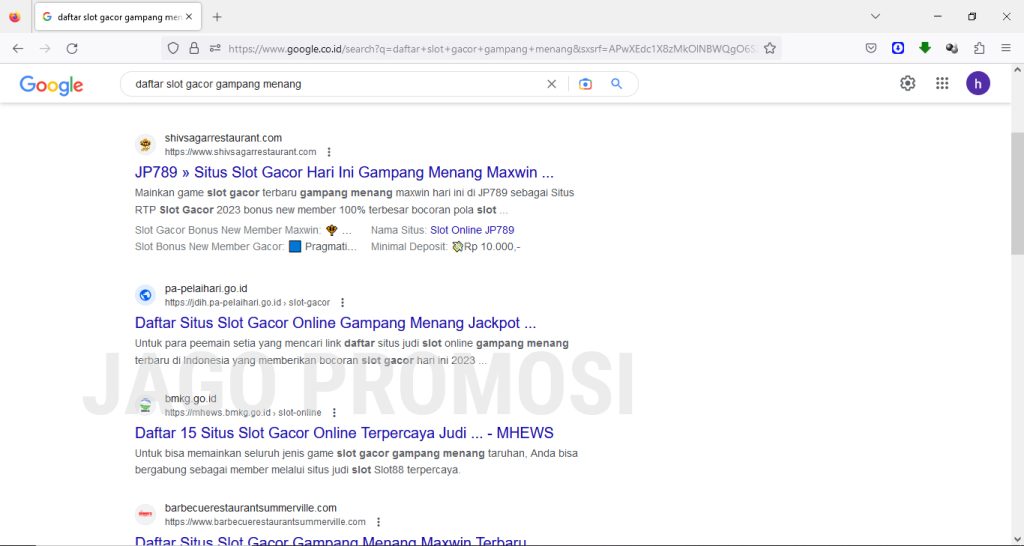
Task: Click the https://www.barbecuerestaurantsummerville.com URL text
Action: [265, 522]
